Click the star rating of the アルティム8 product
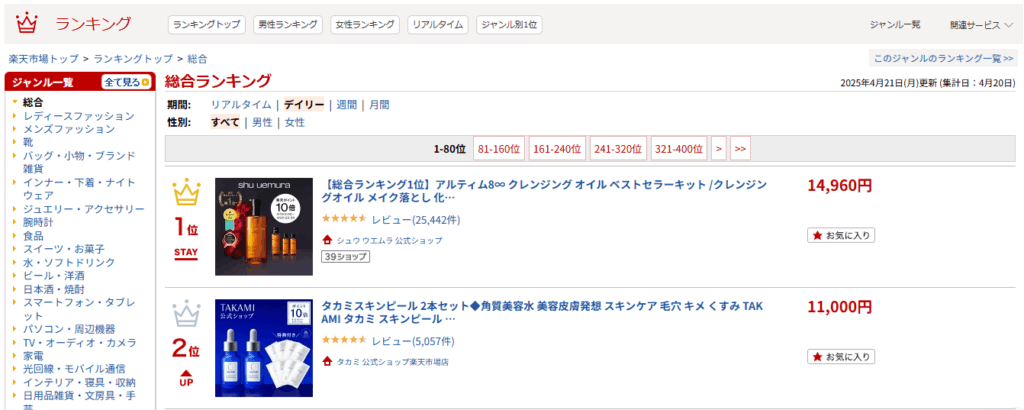 click(x=344, y=219)
